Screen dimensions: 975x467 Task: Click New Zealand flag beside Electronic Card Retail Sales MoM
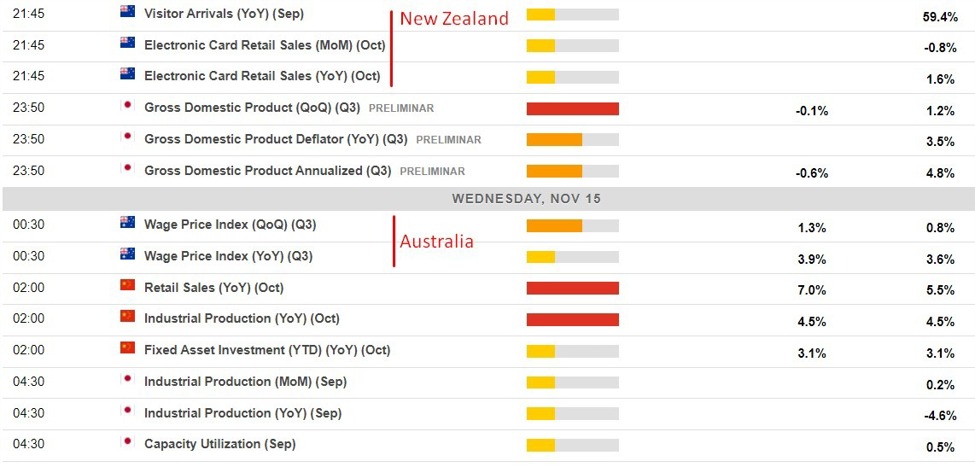127,43
